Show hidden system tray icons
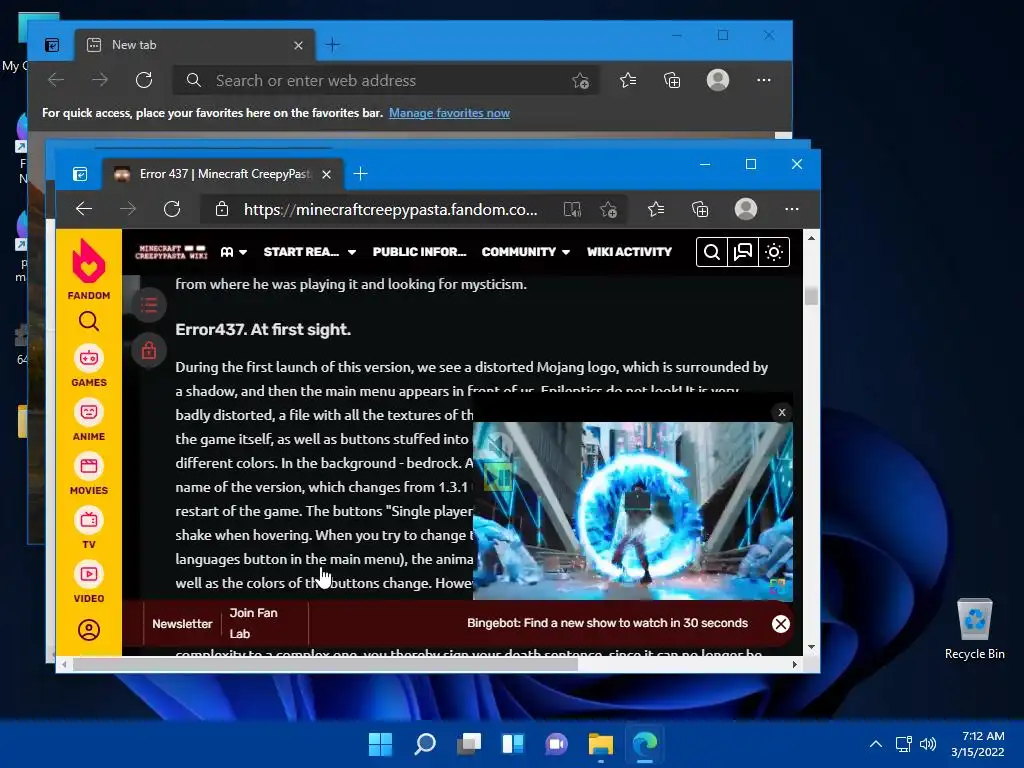The width and height of the screenshot is (1024, 768). coord(876,744)
